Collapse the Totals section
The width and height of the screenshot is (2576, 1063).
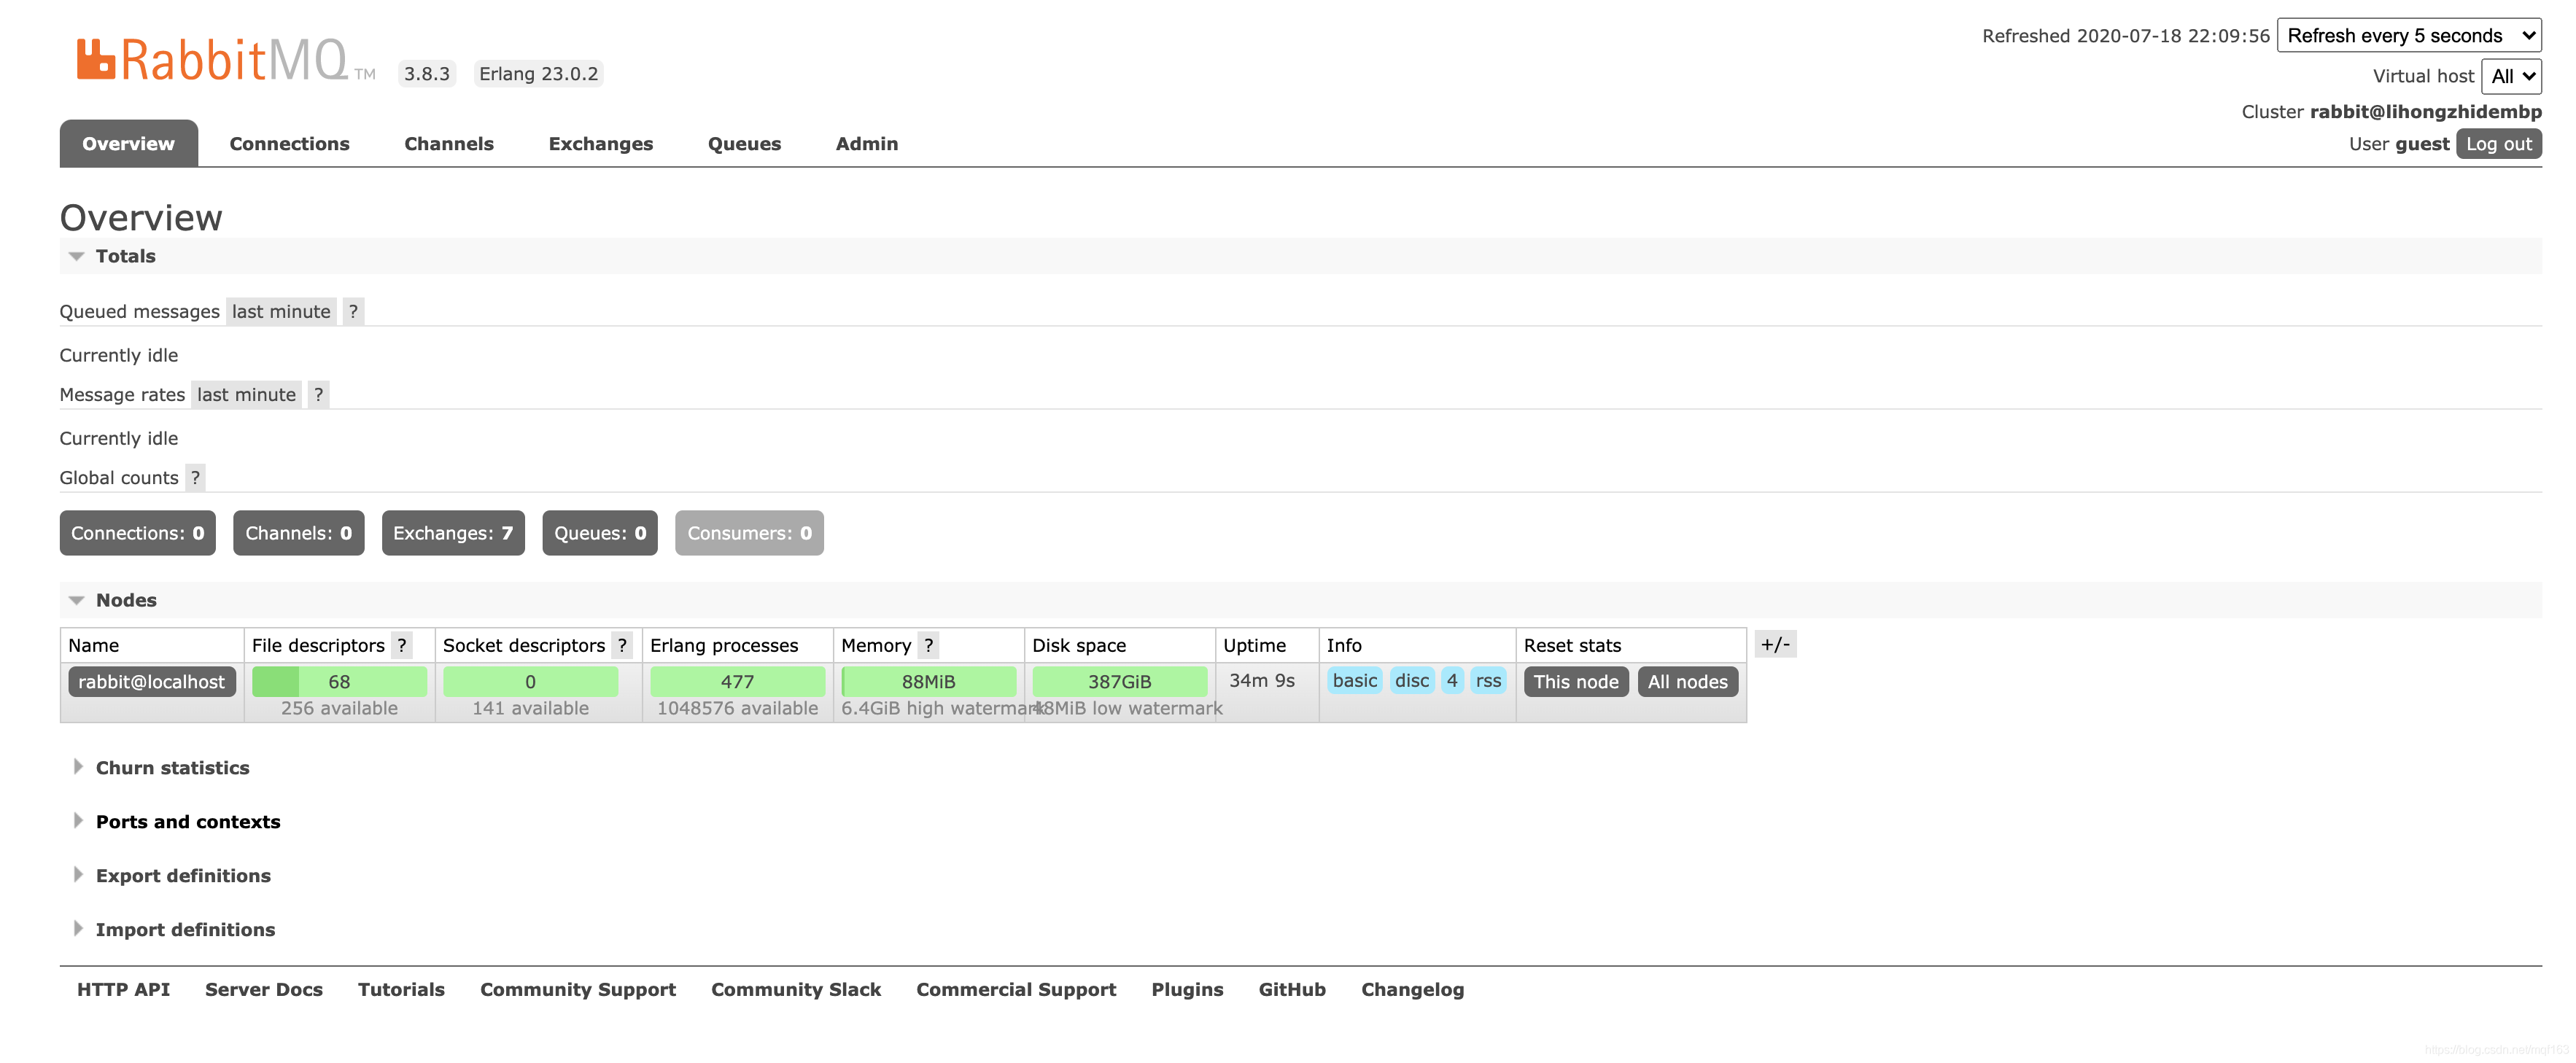[125, 256]
